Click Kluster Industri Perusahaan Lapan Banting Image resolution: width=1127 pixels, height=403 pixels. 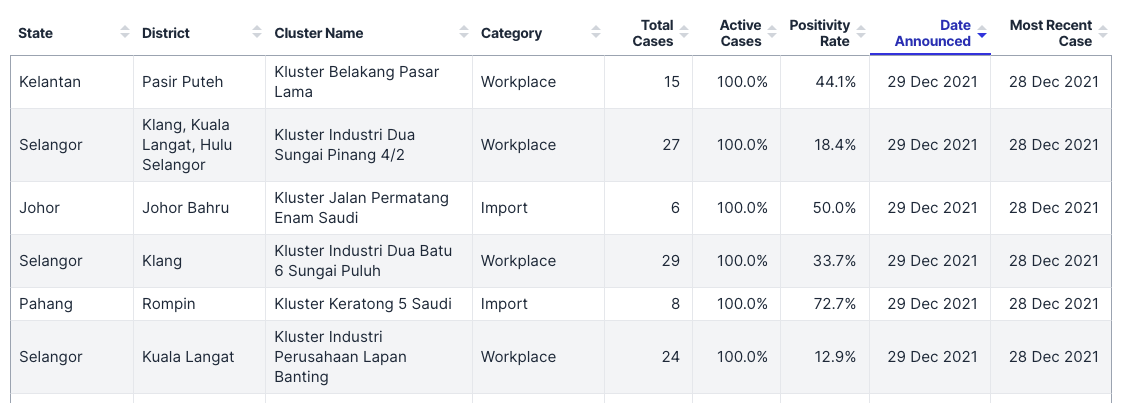tap(342, 357)
